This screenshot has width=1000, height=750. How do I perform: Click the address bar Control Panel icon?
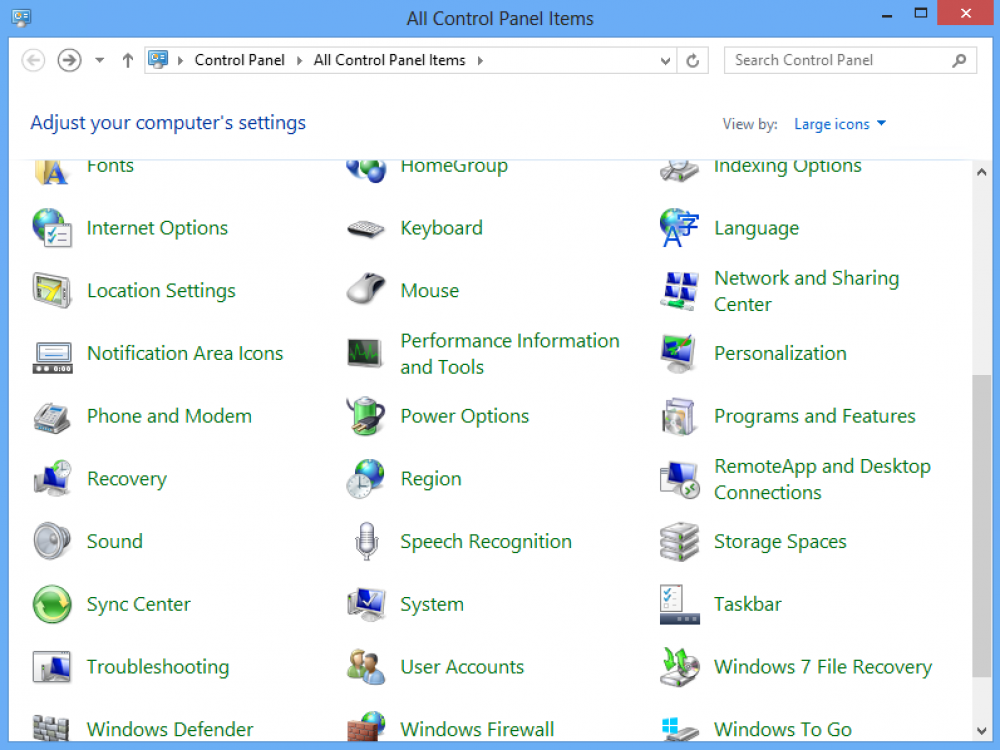point(158,60)
